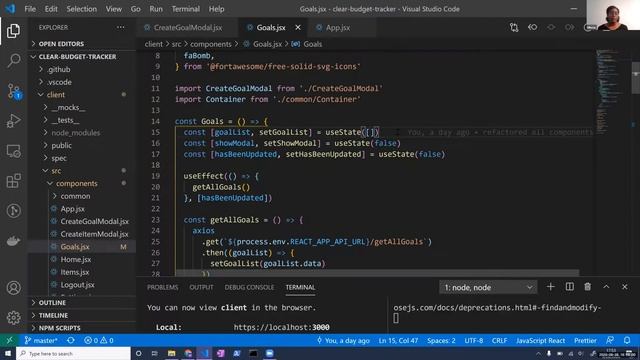
Task: Expand the common folder
Action: 82,196
